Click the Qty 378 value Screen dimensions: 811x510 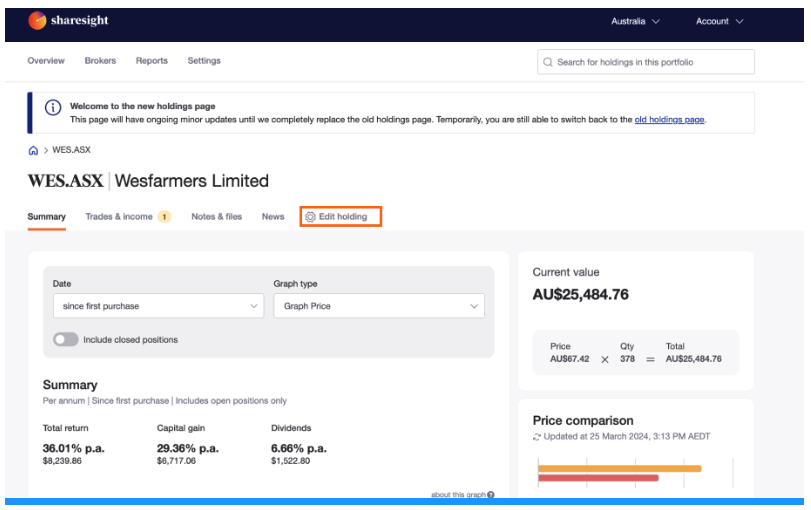click(627, 359)
